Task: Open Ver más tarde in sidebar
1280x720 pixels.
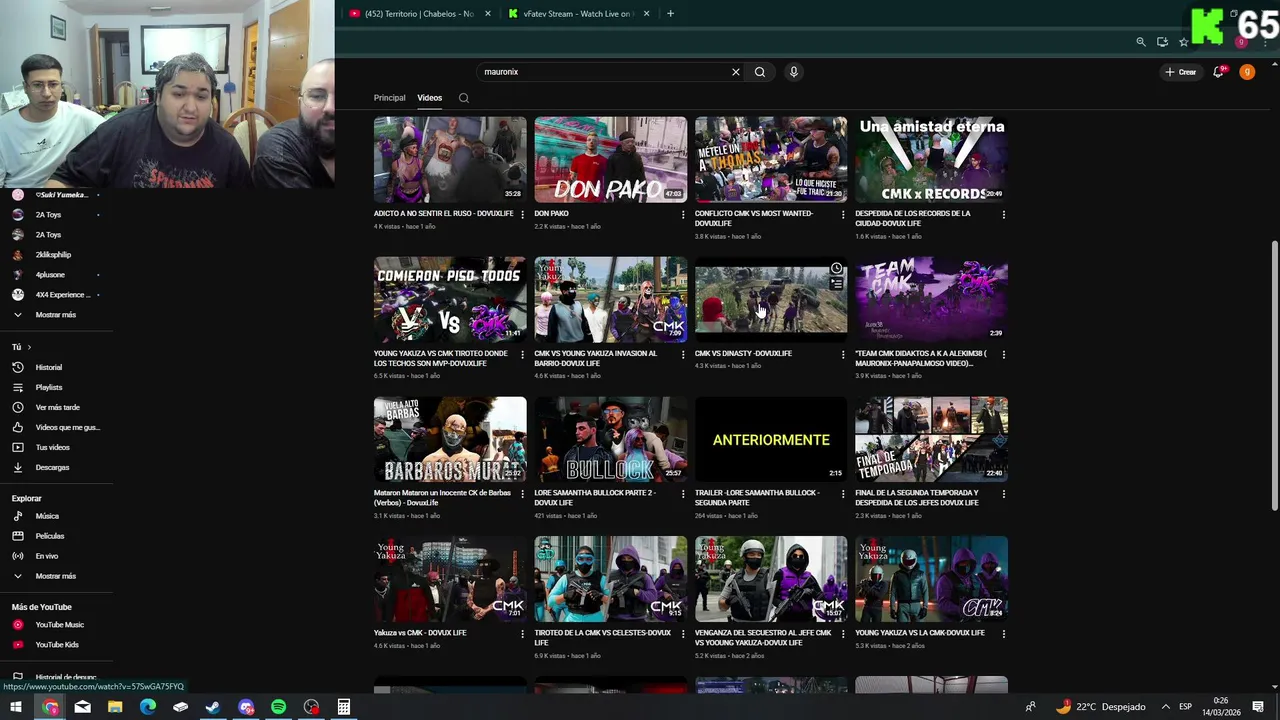Action: point(56,407)
